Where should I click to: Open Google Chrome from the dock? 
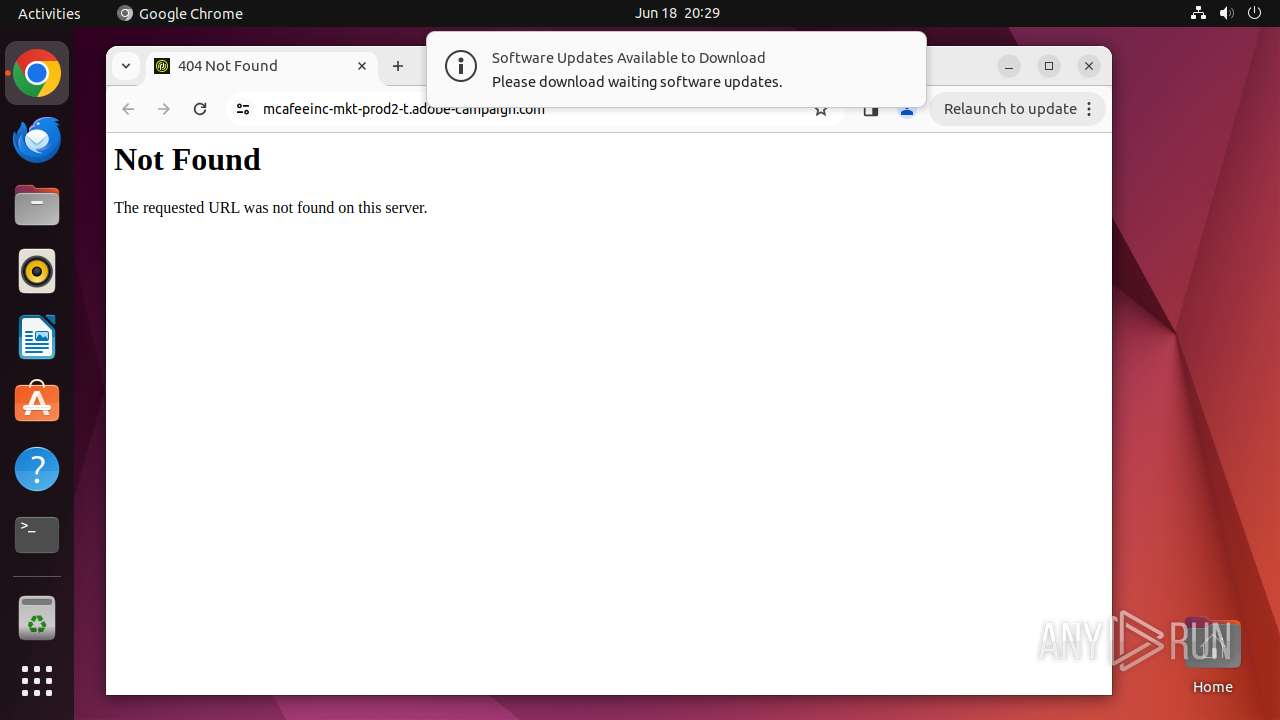coord(37,73)
